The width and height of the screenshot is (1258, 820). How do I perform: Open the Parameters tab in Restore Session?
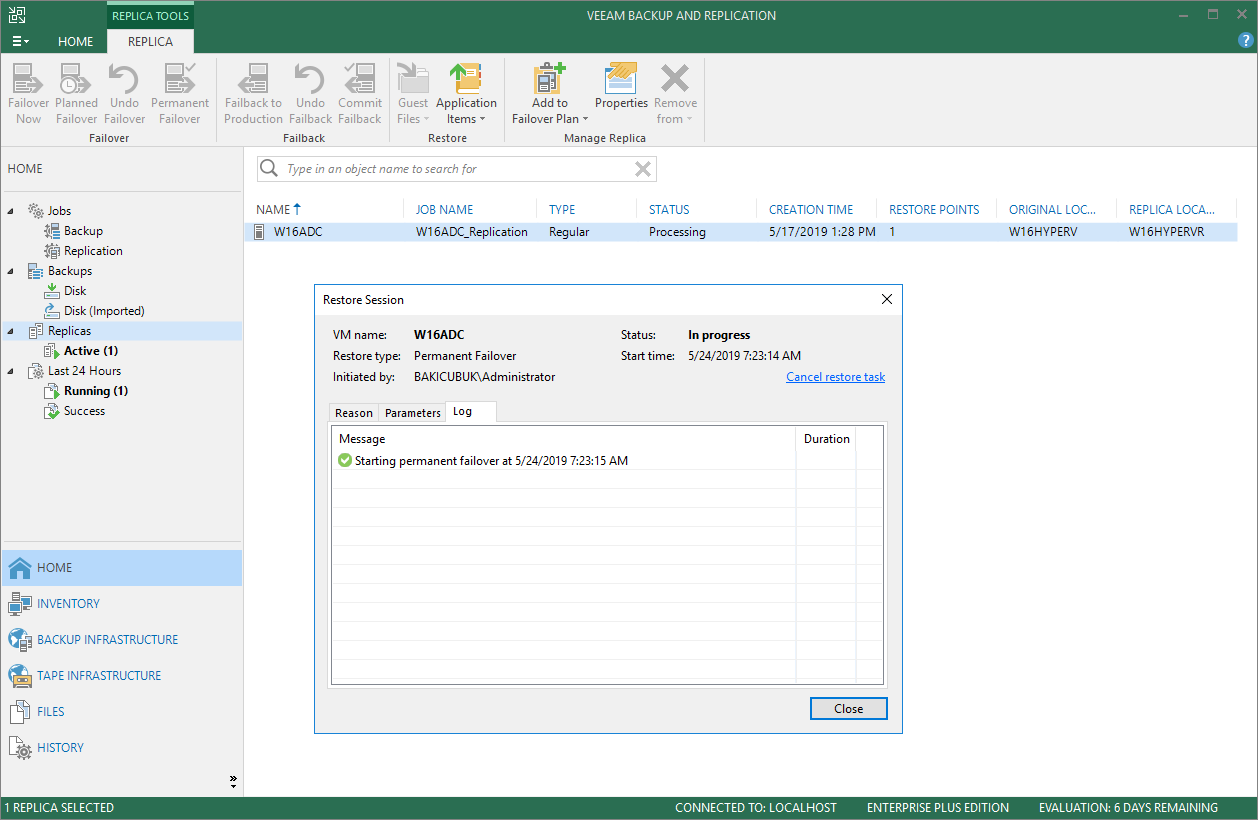[x=412, y=413]
